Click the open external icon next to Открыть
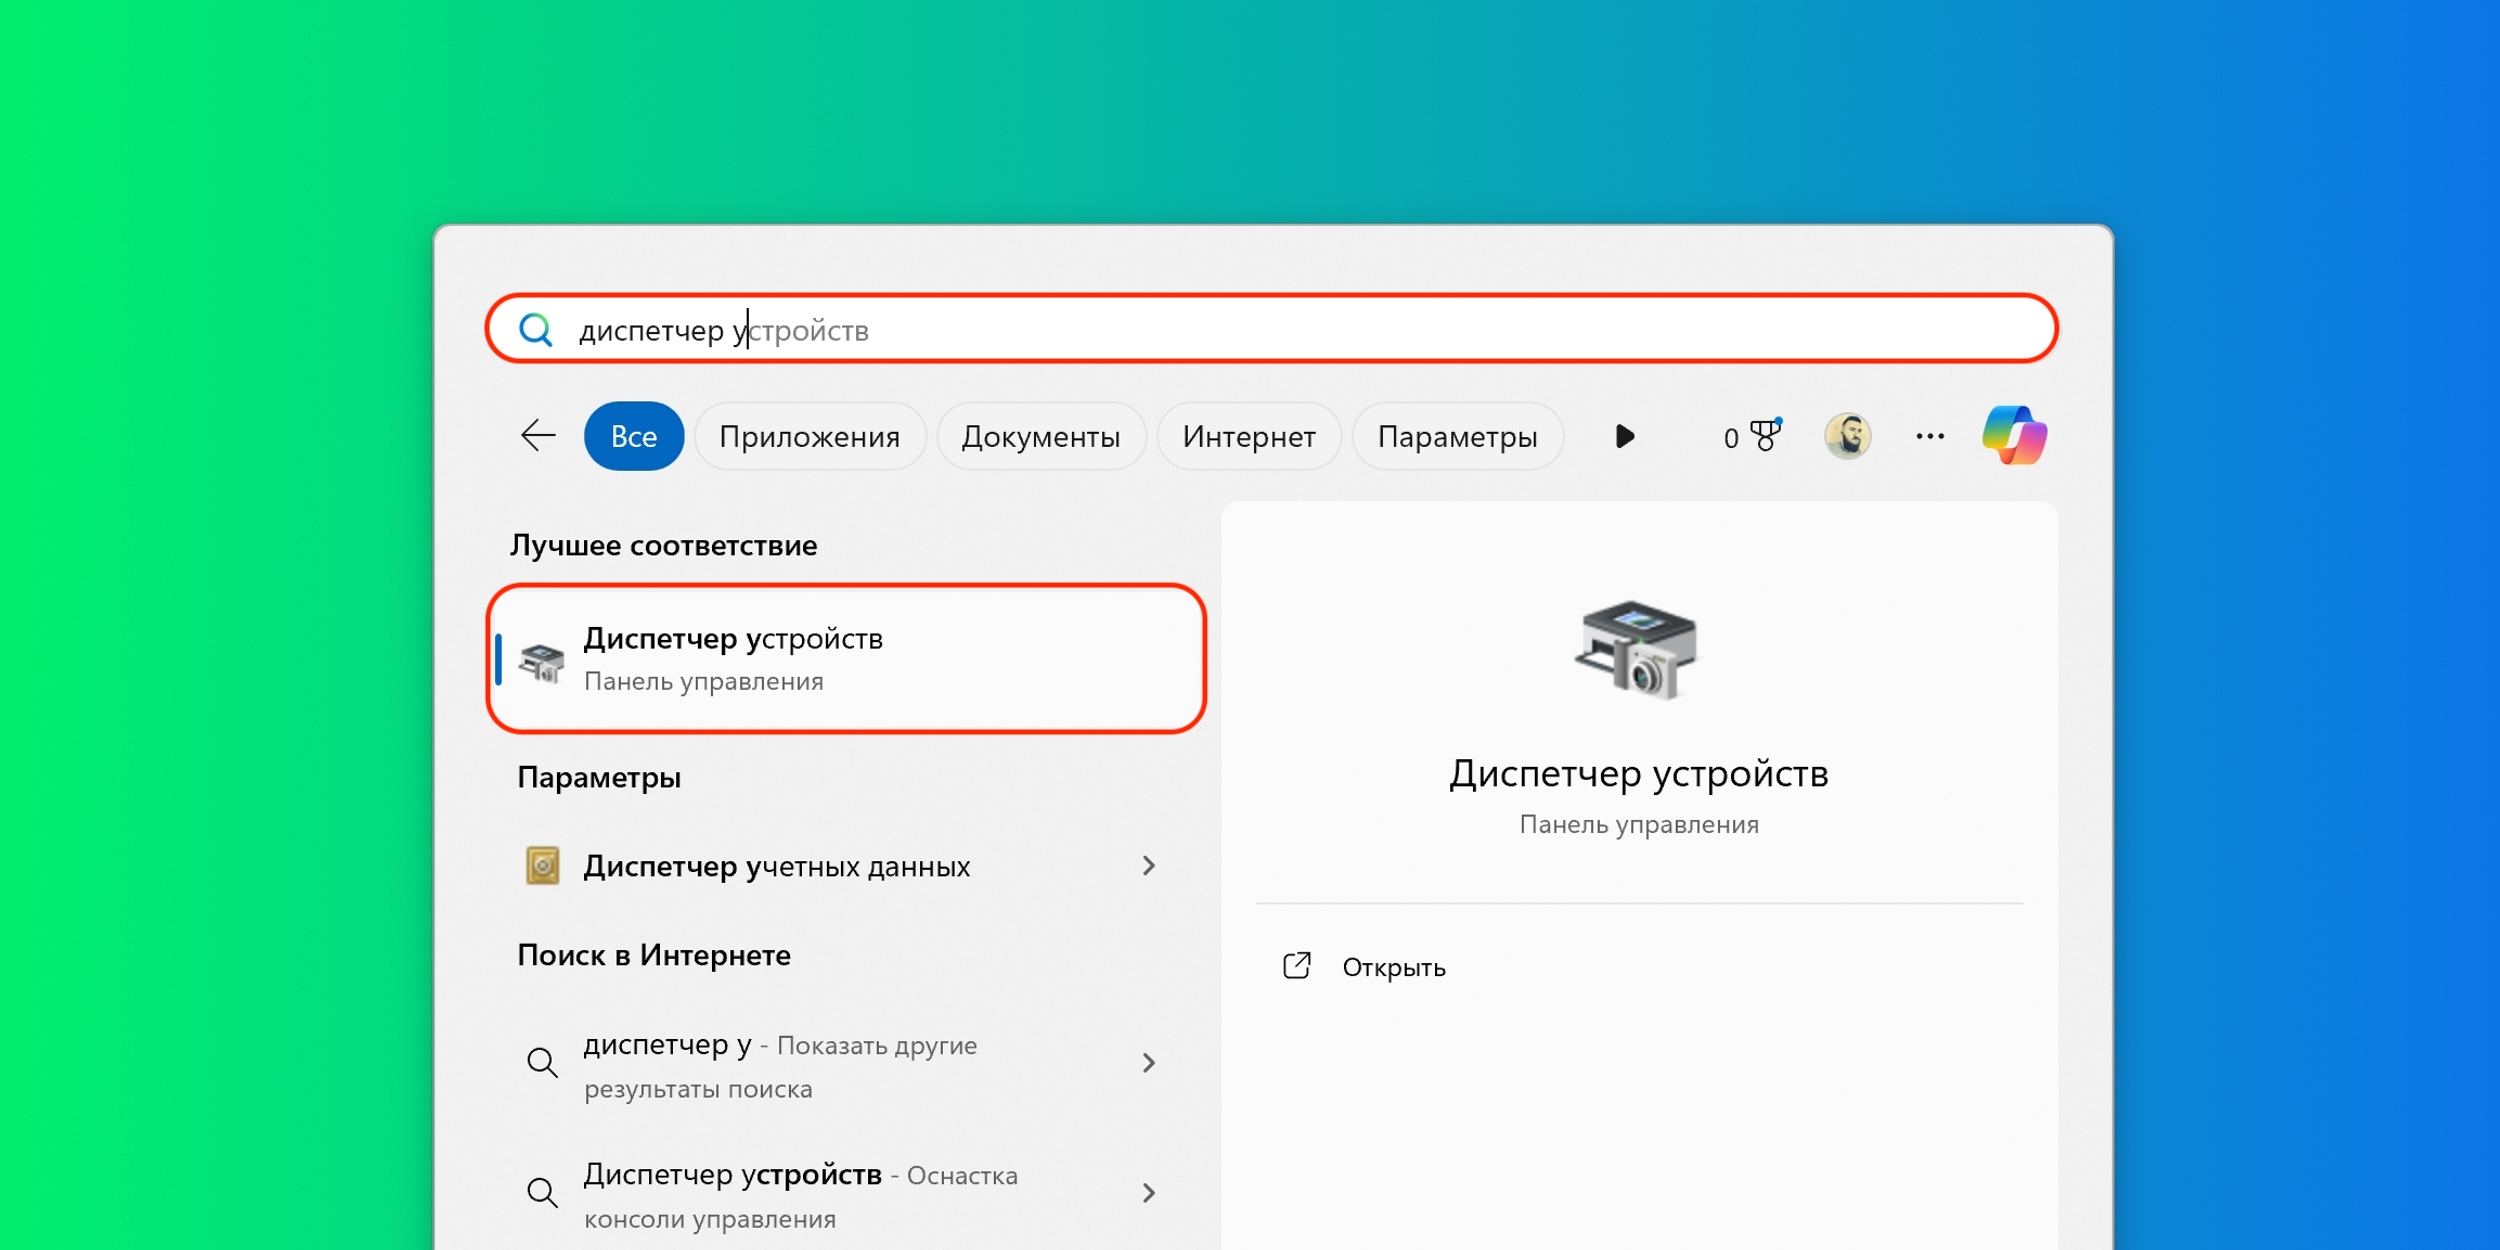Image resolution: width=2500 pixels, height=1250 pixels. click(1297, 965)
